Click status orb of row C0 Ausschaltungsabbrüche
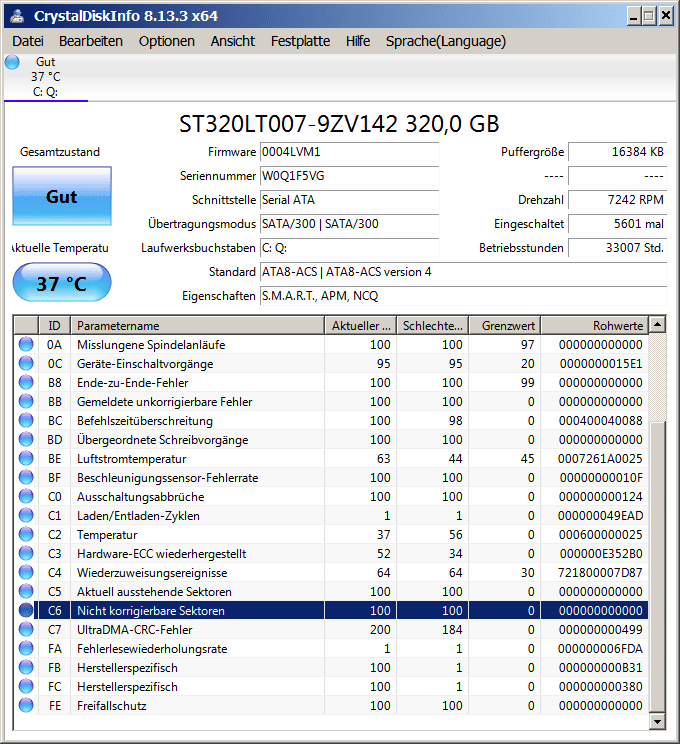The width and height of the screenshot is (680, 744). (26, 496)
